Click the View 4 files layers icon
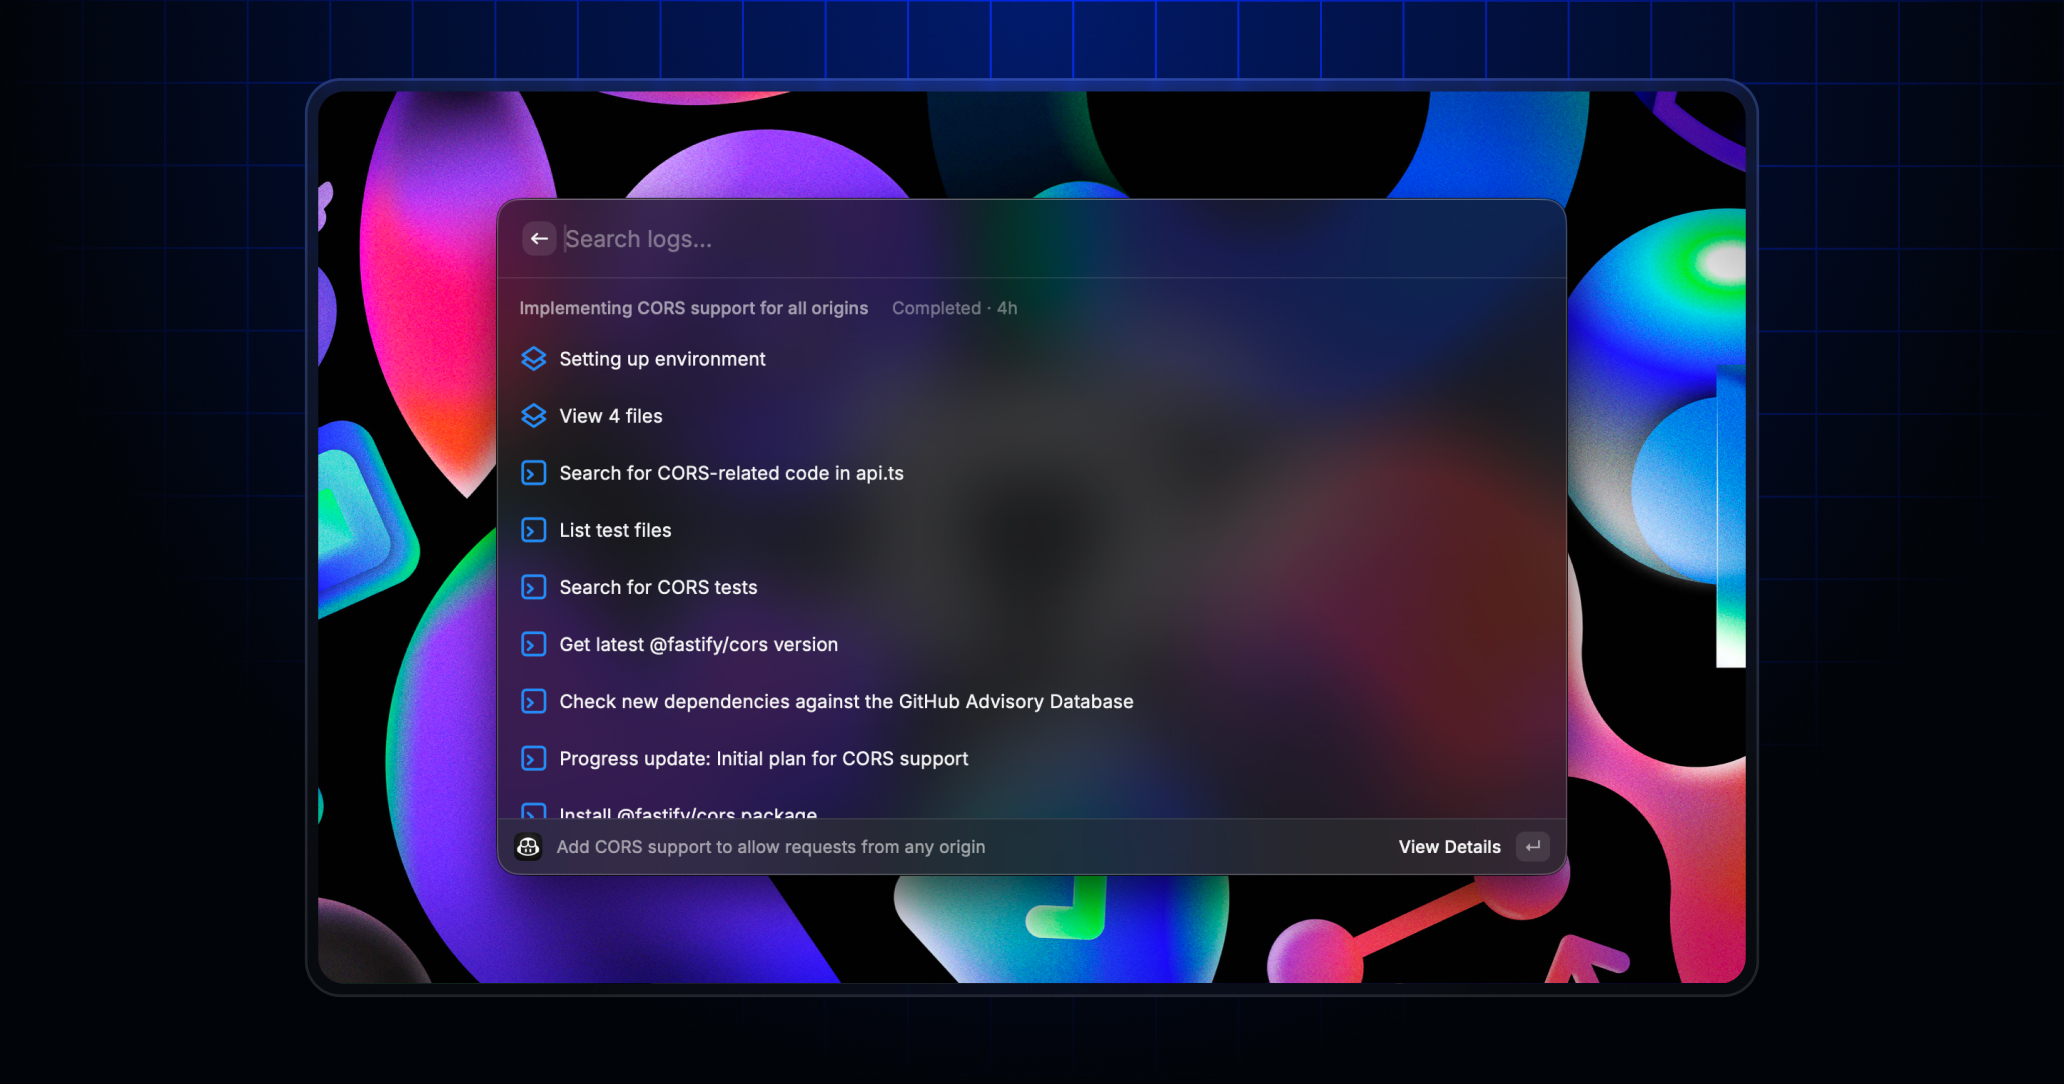 click(534, 416)
